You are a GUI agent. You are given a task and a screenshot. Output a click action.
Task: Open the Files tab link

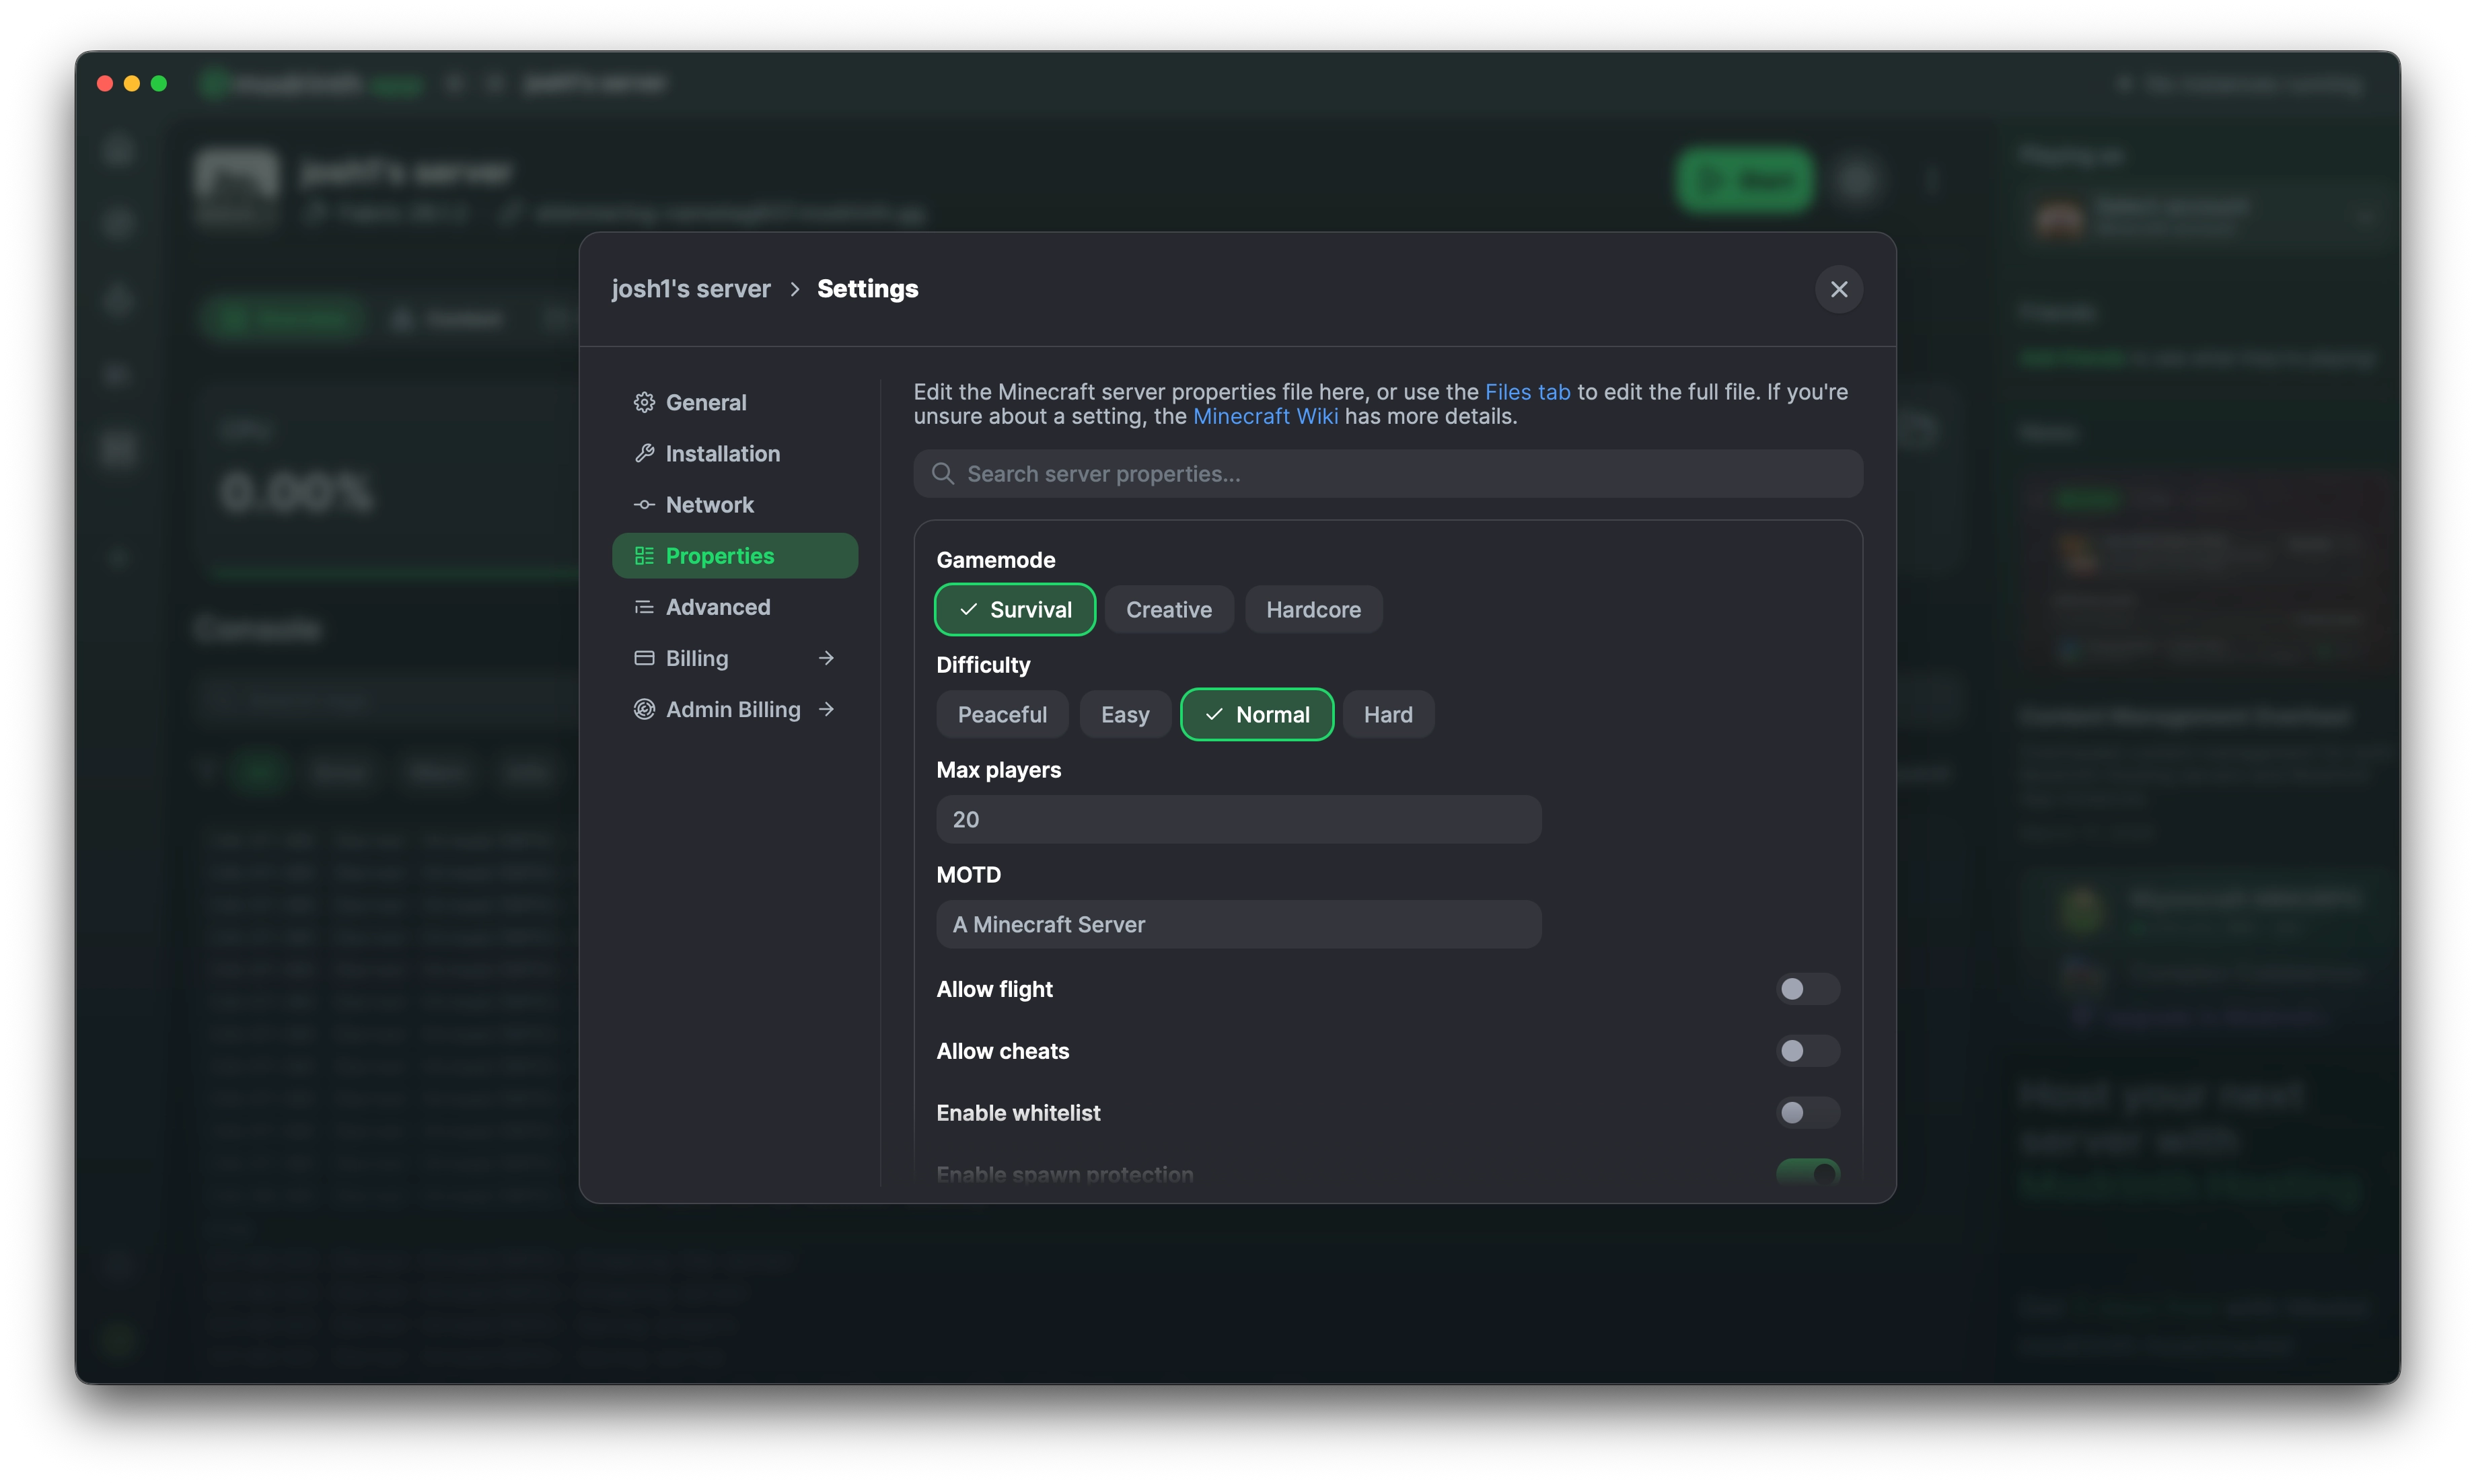click(x=1527, y=392)
